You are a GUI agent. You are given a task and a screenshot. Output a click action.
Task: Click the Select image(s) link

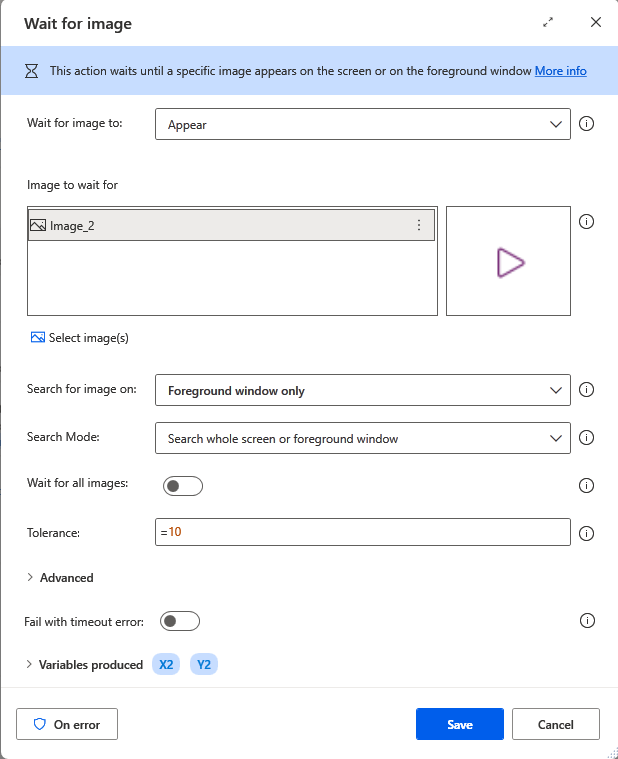[x=80, y=338]
